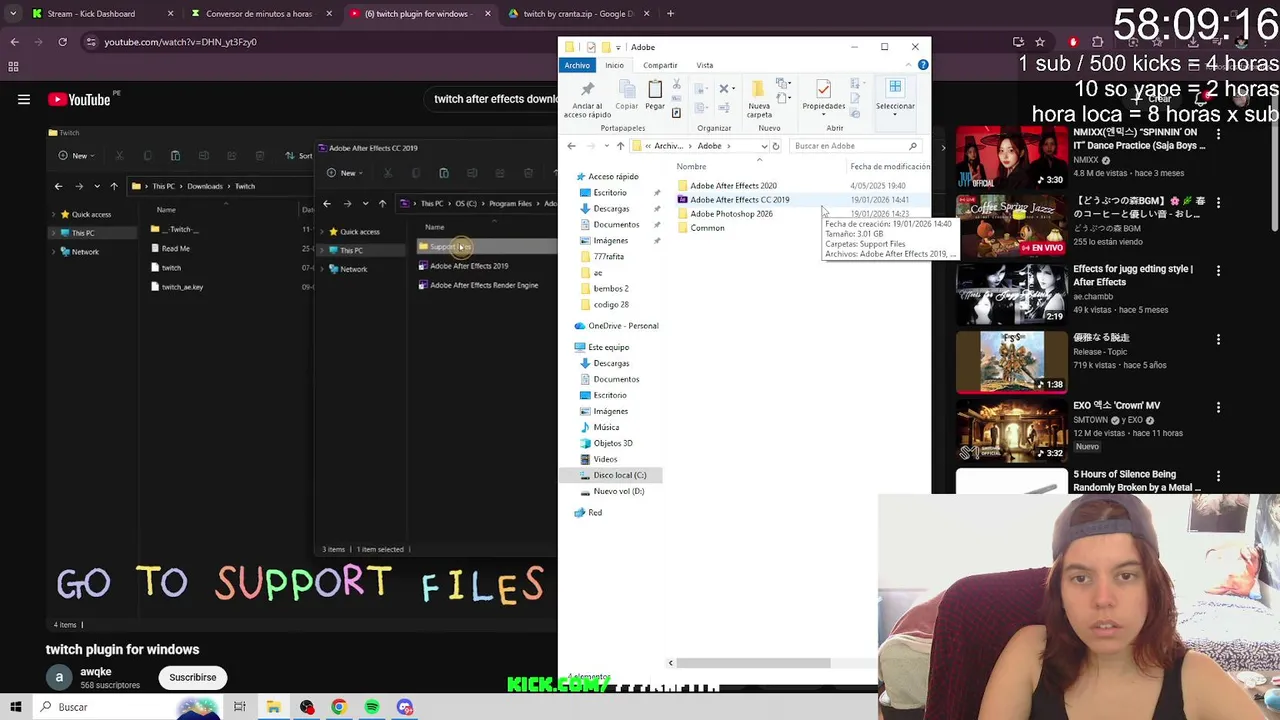Click the Pegar clipboard icon
1280x720 pixels.
(x=655, y=89)
